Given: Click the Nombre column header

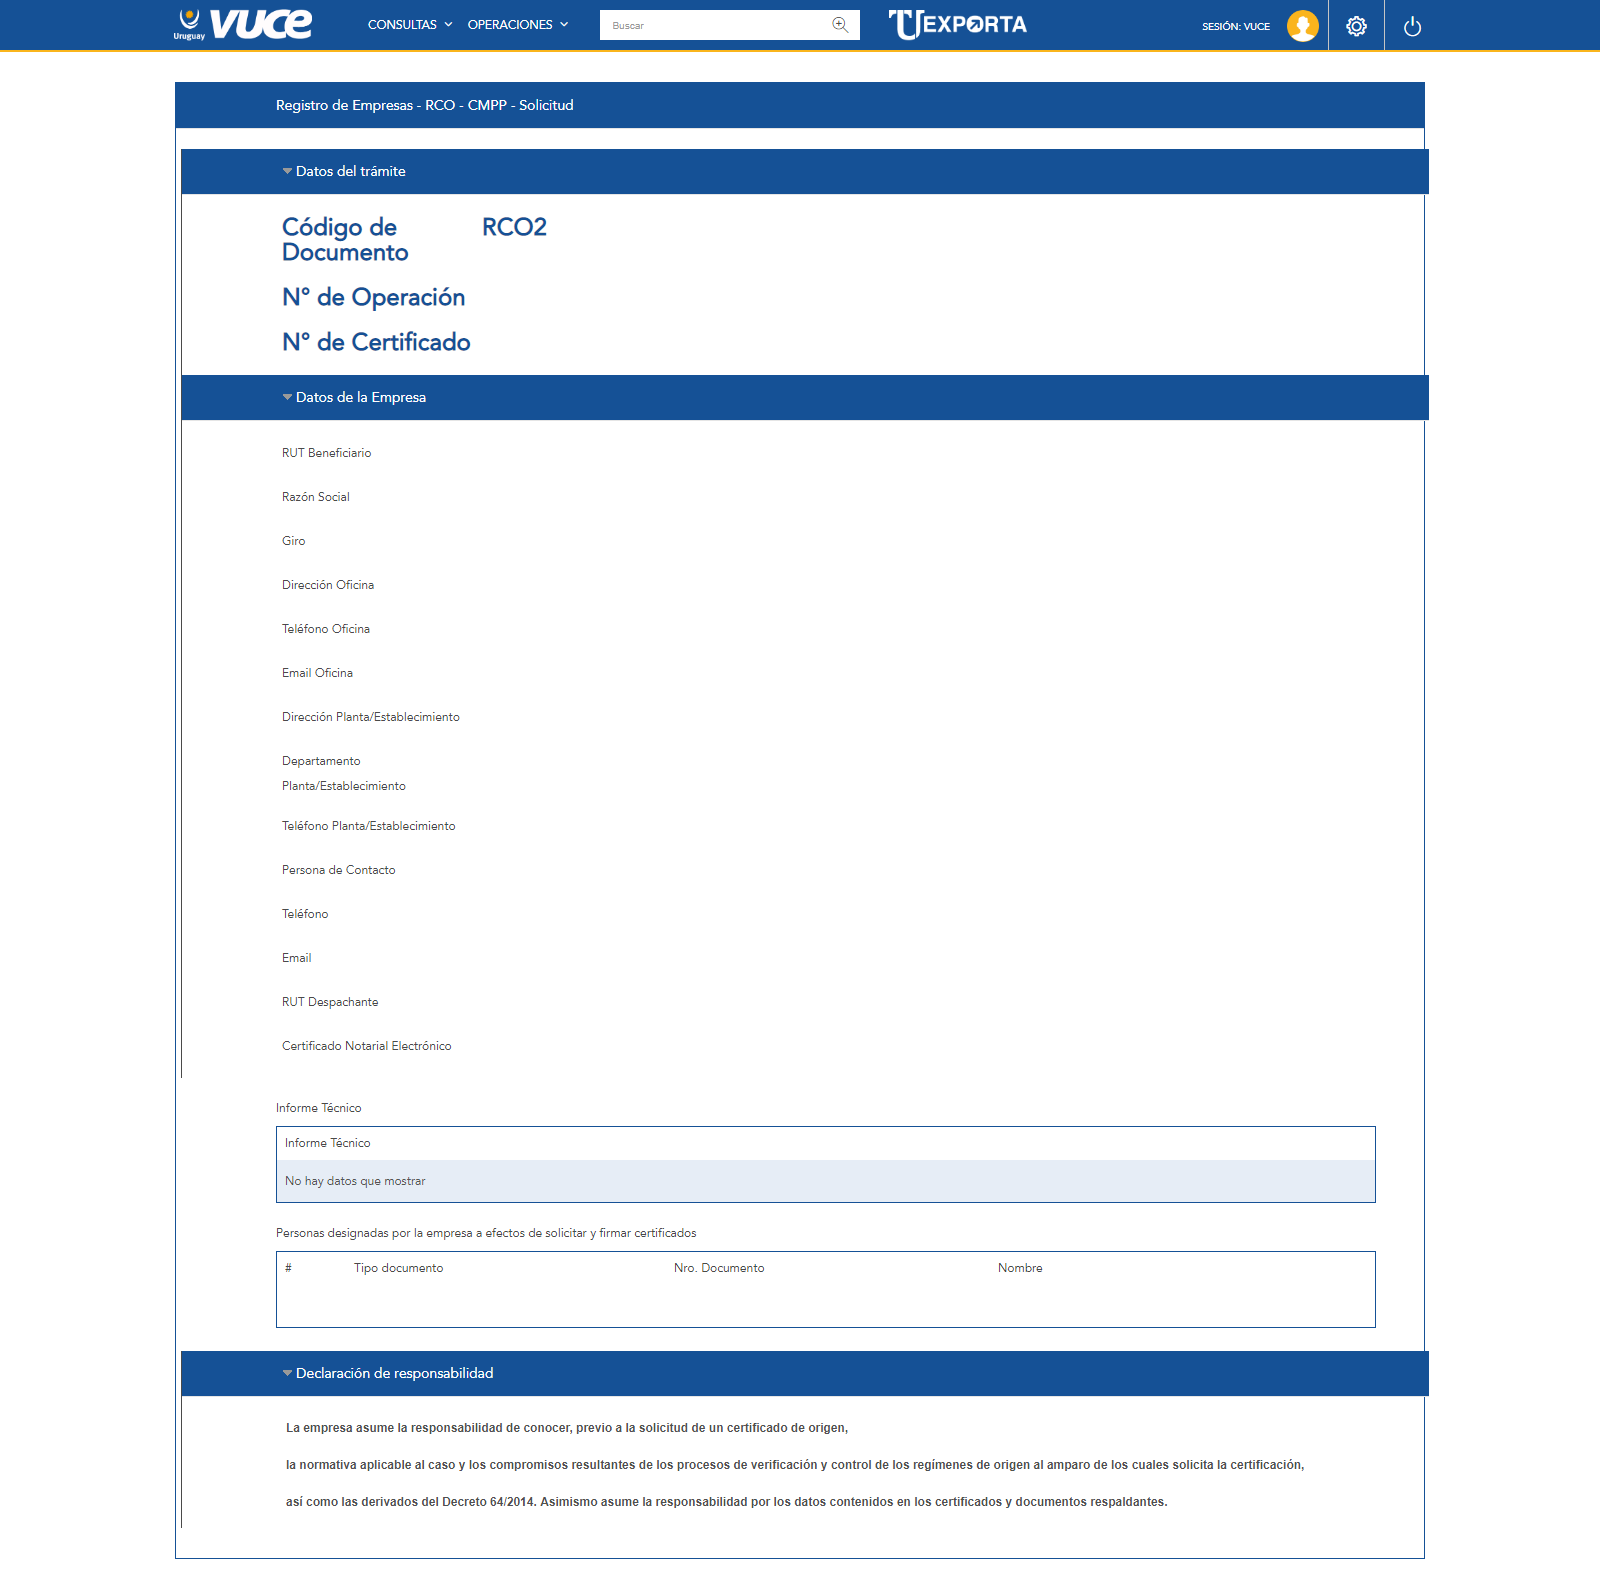Looking at the screenshot, I should pos(1019,1268).
